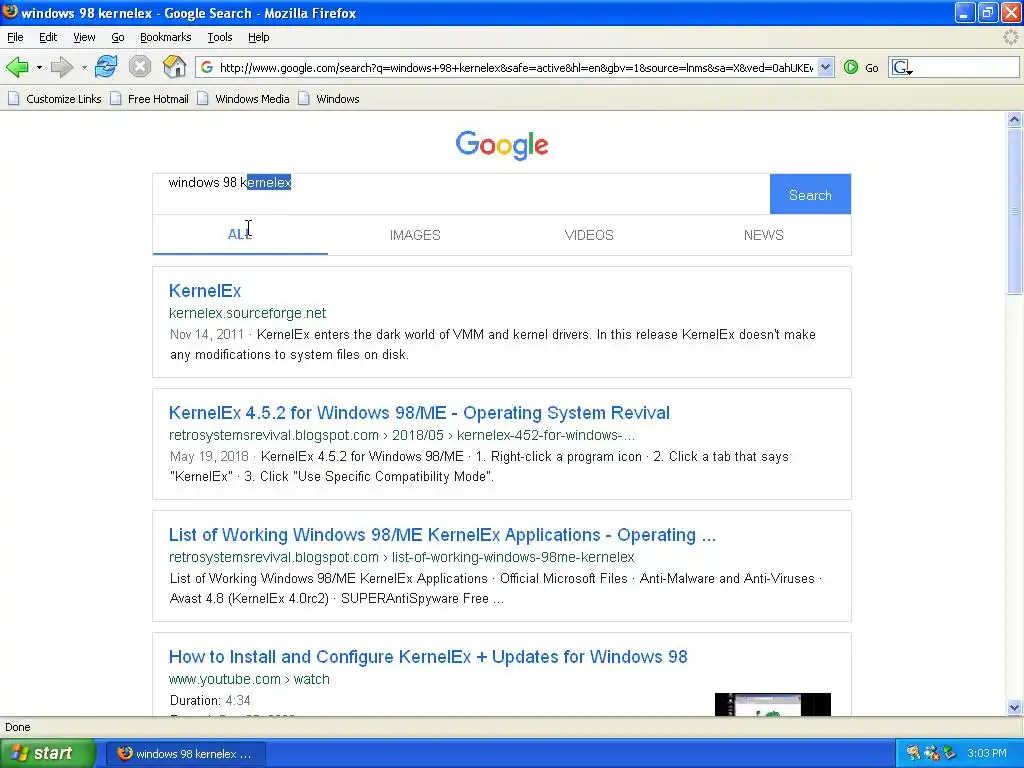Switch to the IMAGES results tab

tap(415, 235)
